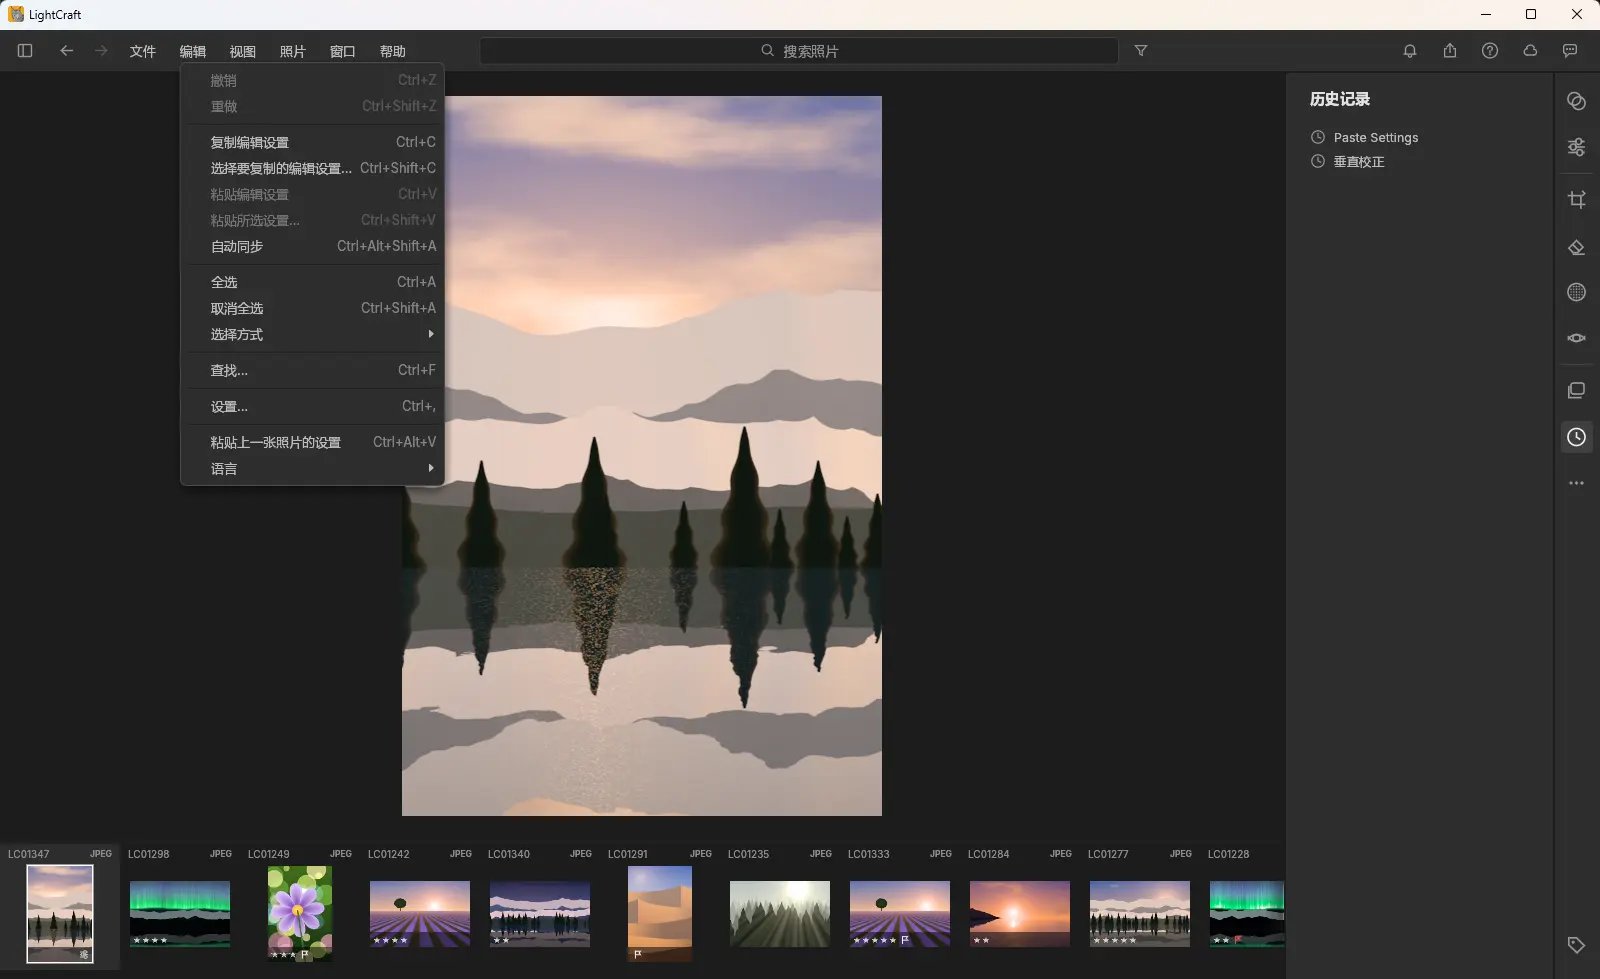Expand the 语言 language submenu

pos(313,468)
